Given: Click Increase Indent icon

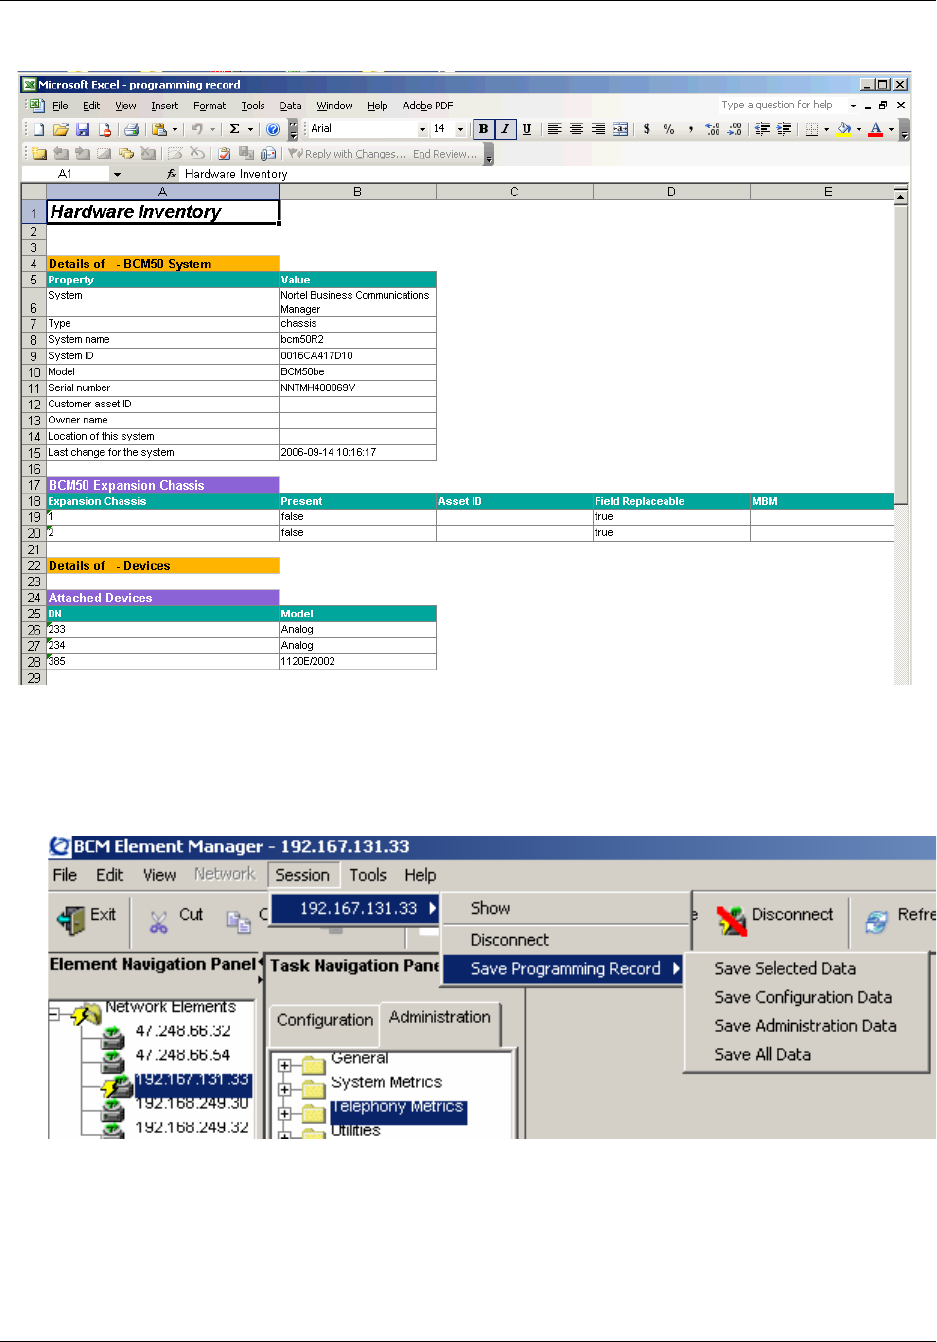Looking at the screenshot, I should (x=784, y=129).
